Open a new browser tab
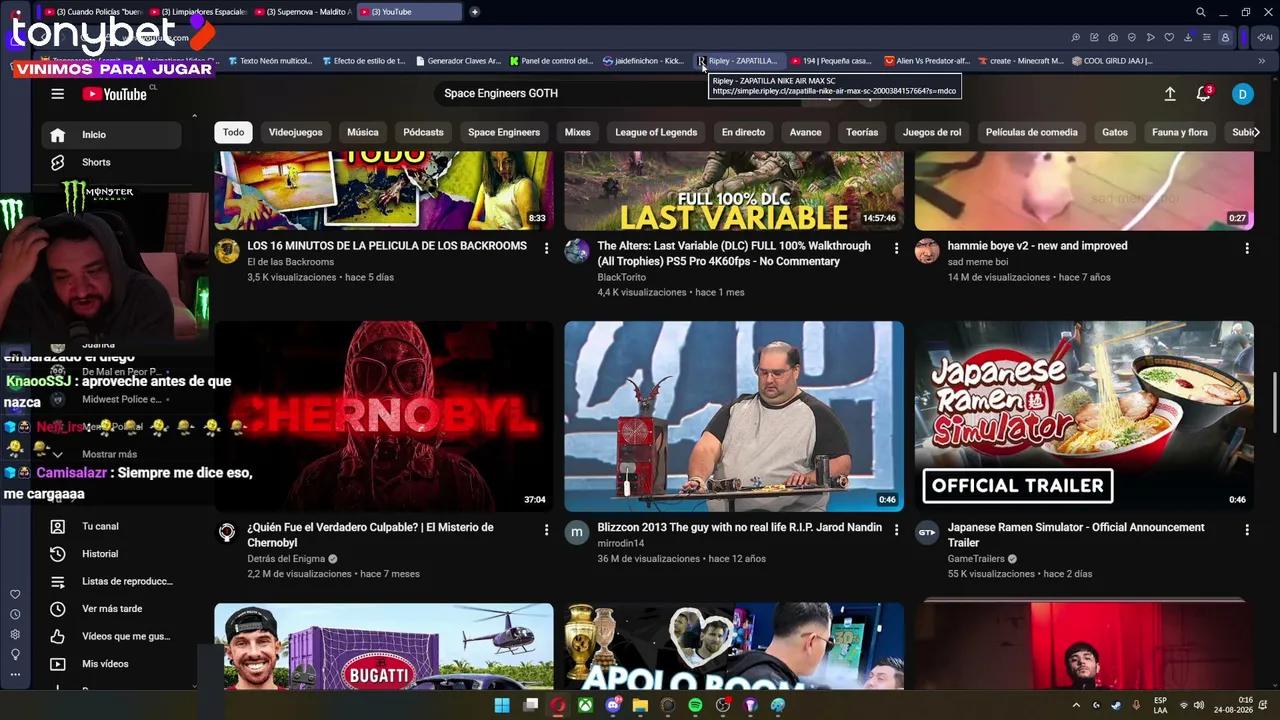Viewport: 1280px width, 720px height. coord(474,12)
